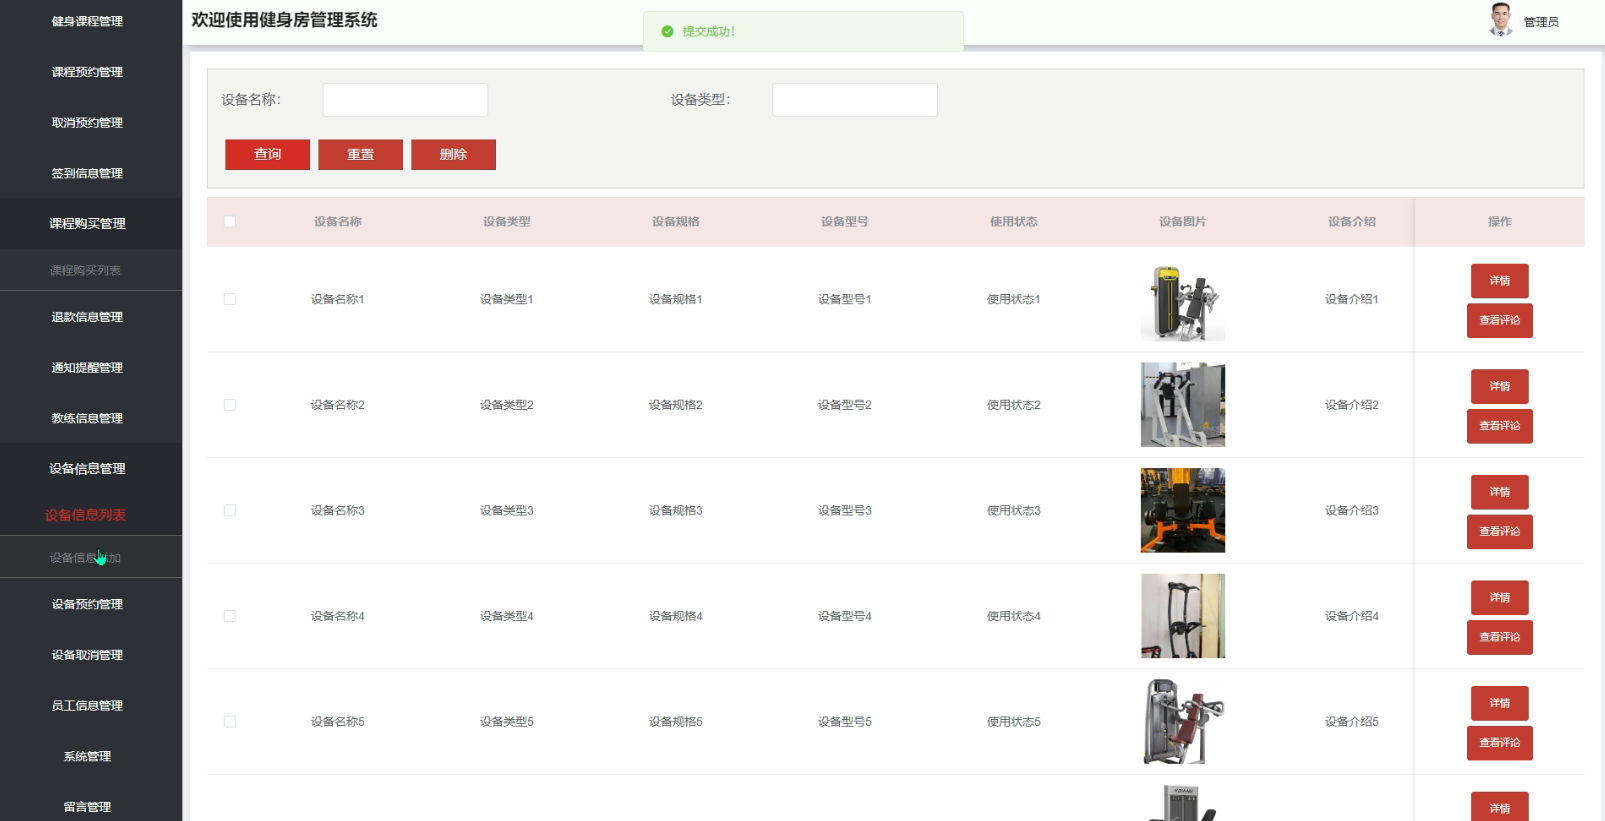Open the equipment image in 设备名称5 row
This screenshot has width=1605, height=821.
pyautogui.click(x=1183, y=721)
